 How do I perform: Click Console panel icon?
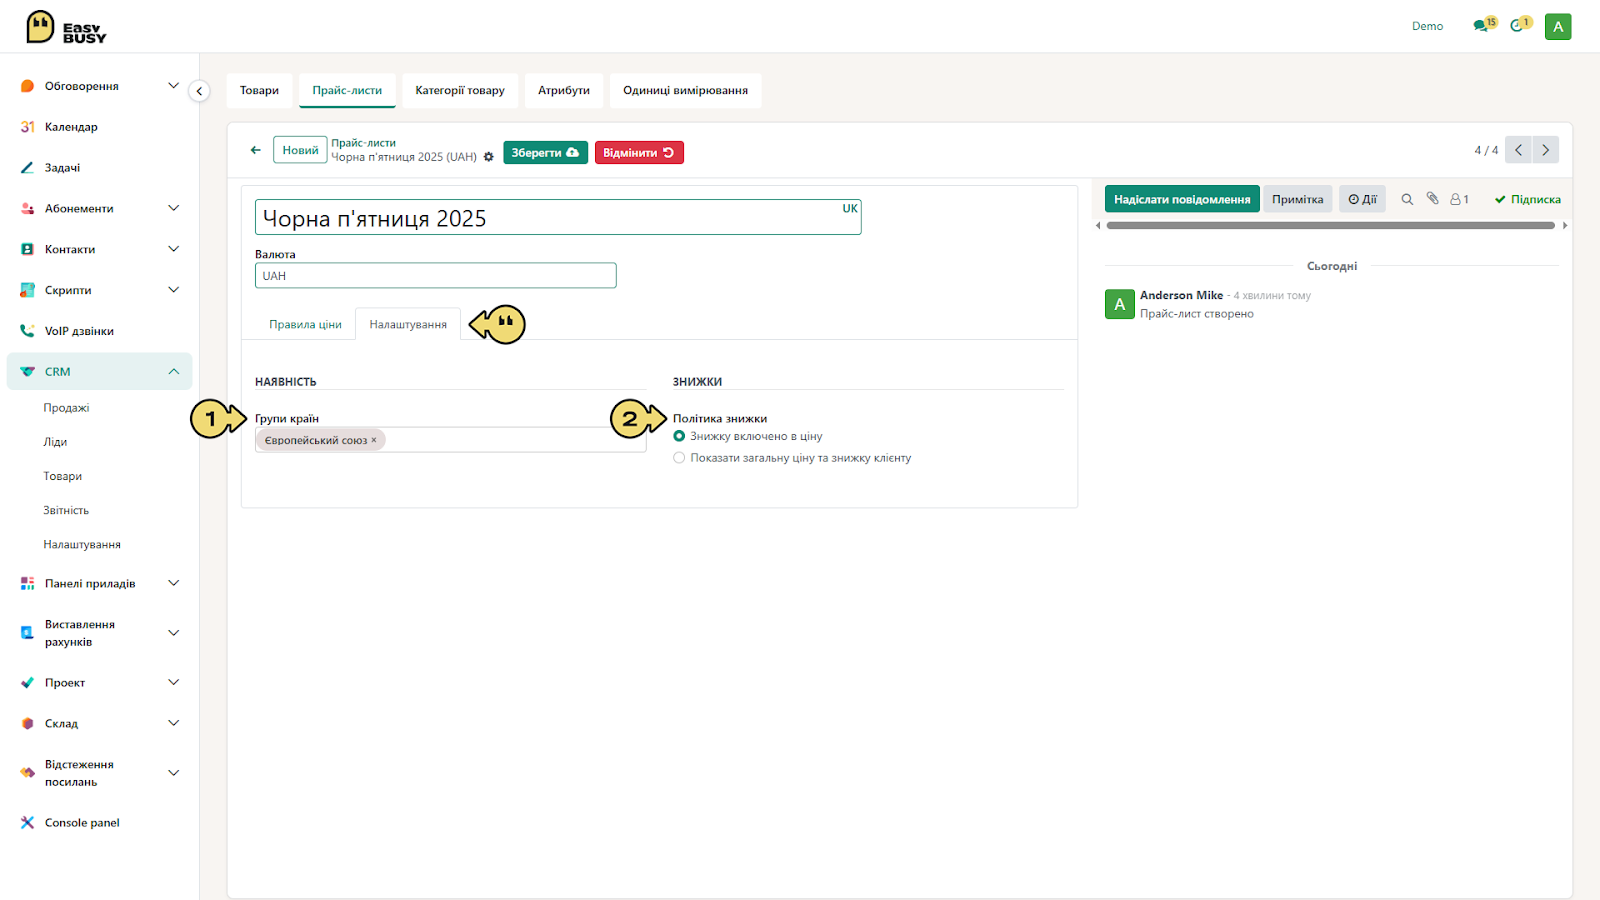[x=28, y=823]
